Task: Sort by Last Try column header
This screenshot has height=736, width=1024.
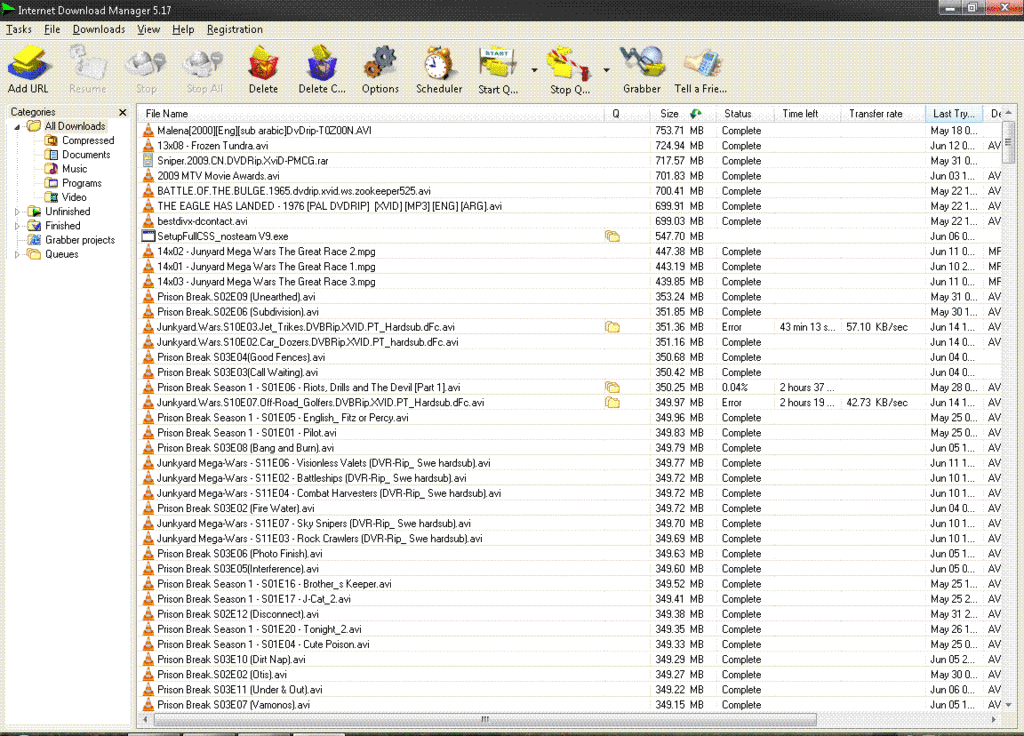Action: 954,114
